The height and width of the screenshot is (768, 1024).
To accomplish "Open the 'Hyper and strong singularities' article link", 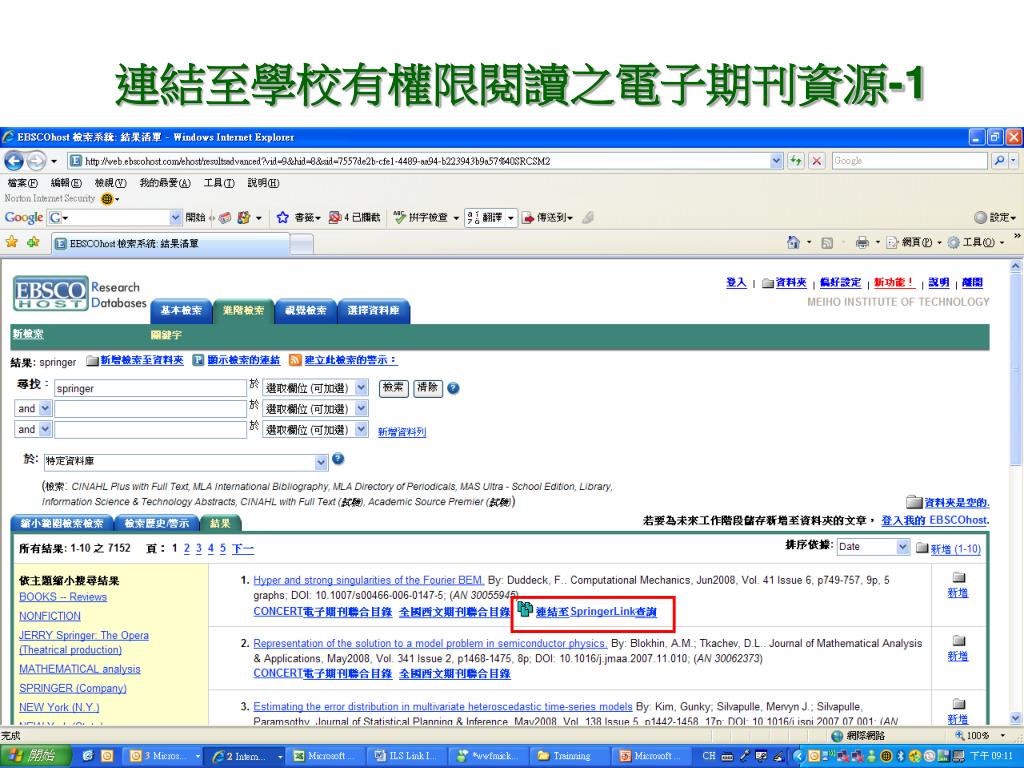I will click(x=368, y=580).
